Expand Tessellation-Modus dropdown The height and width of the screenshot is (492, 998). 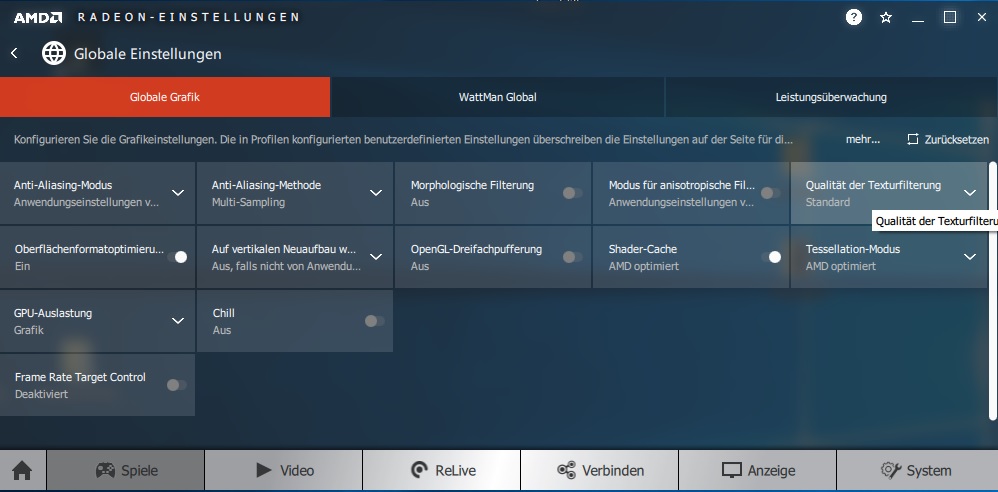coord(969,257)
